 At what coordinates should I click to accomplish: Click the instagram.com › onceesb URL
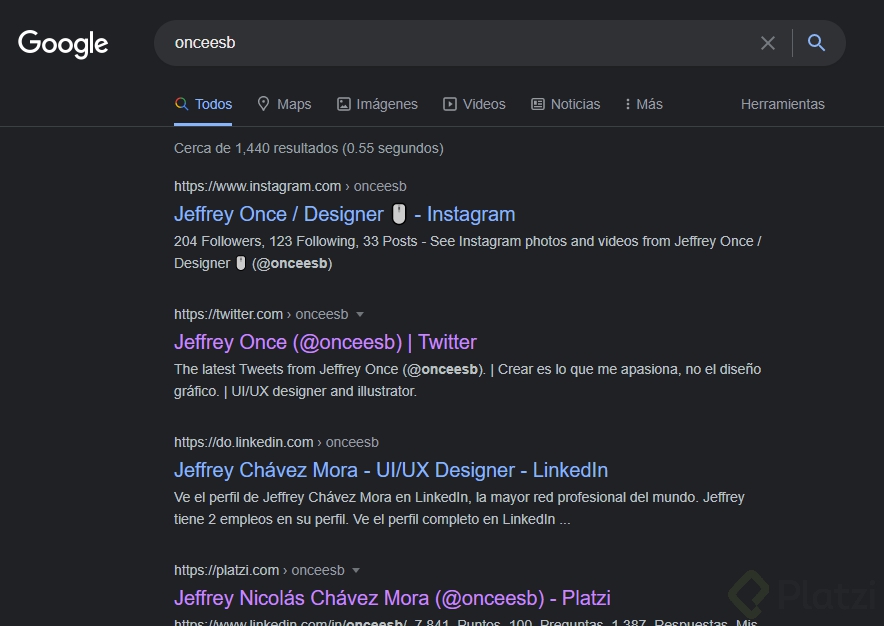point(290,187)
